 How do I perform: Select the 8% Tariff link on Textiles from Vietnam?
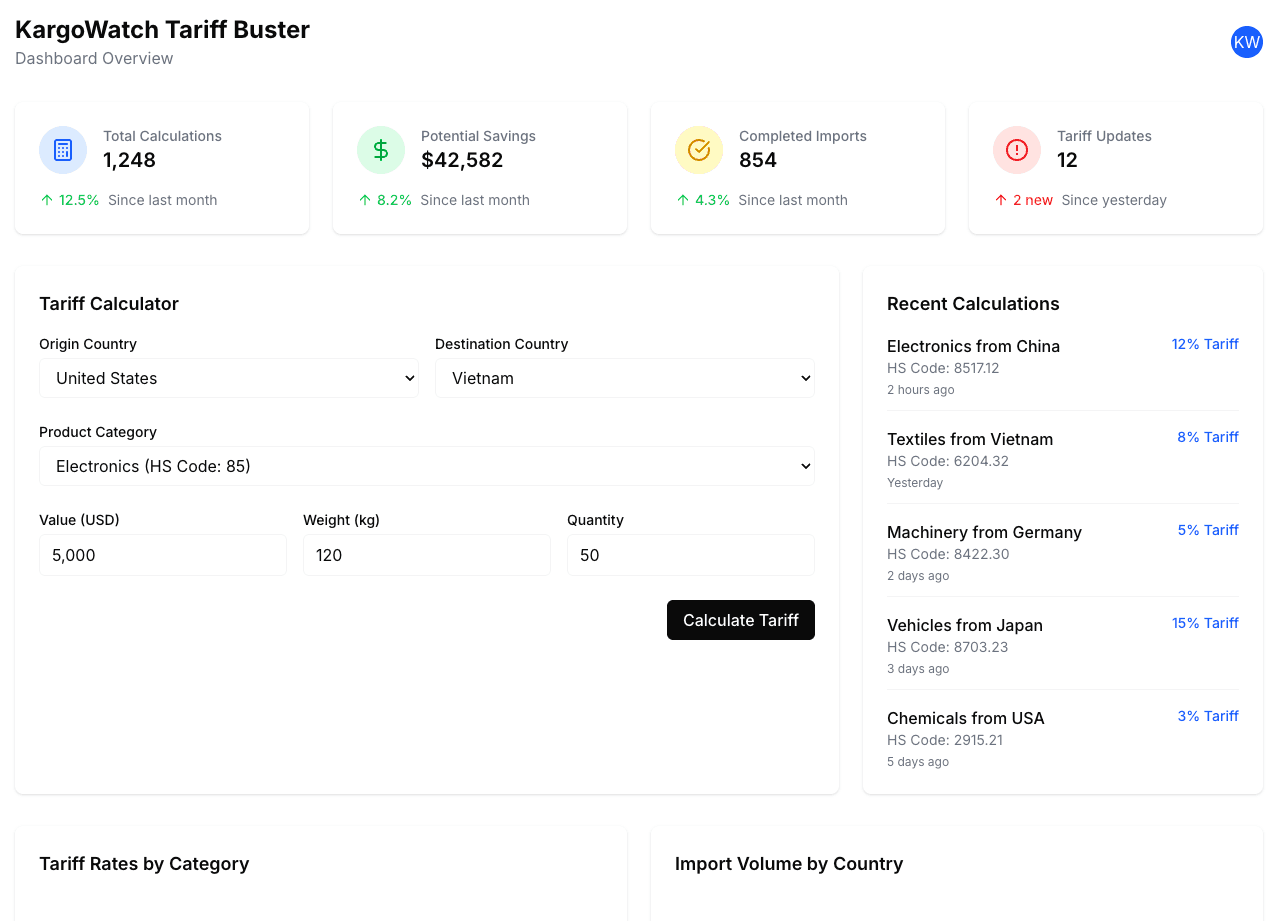tap(1208, 437)
